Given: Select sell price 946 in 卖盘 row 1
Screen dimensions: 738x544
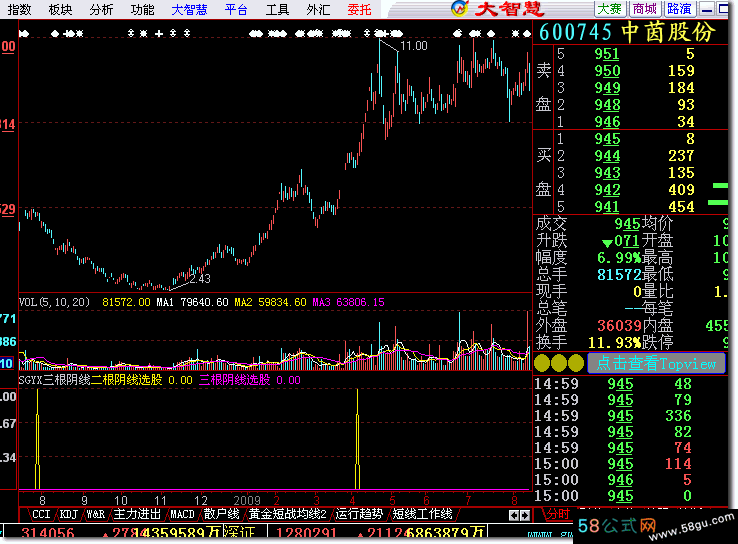Looking at the screenshot, I should click(607, 122).
